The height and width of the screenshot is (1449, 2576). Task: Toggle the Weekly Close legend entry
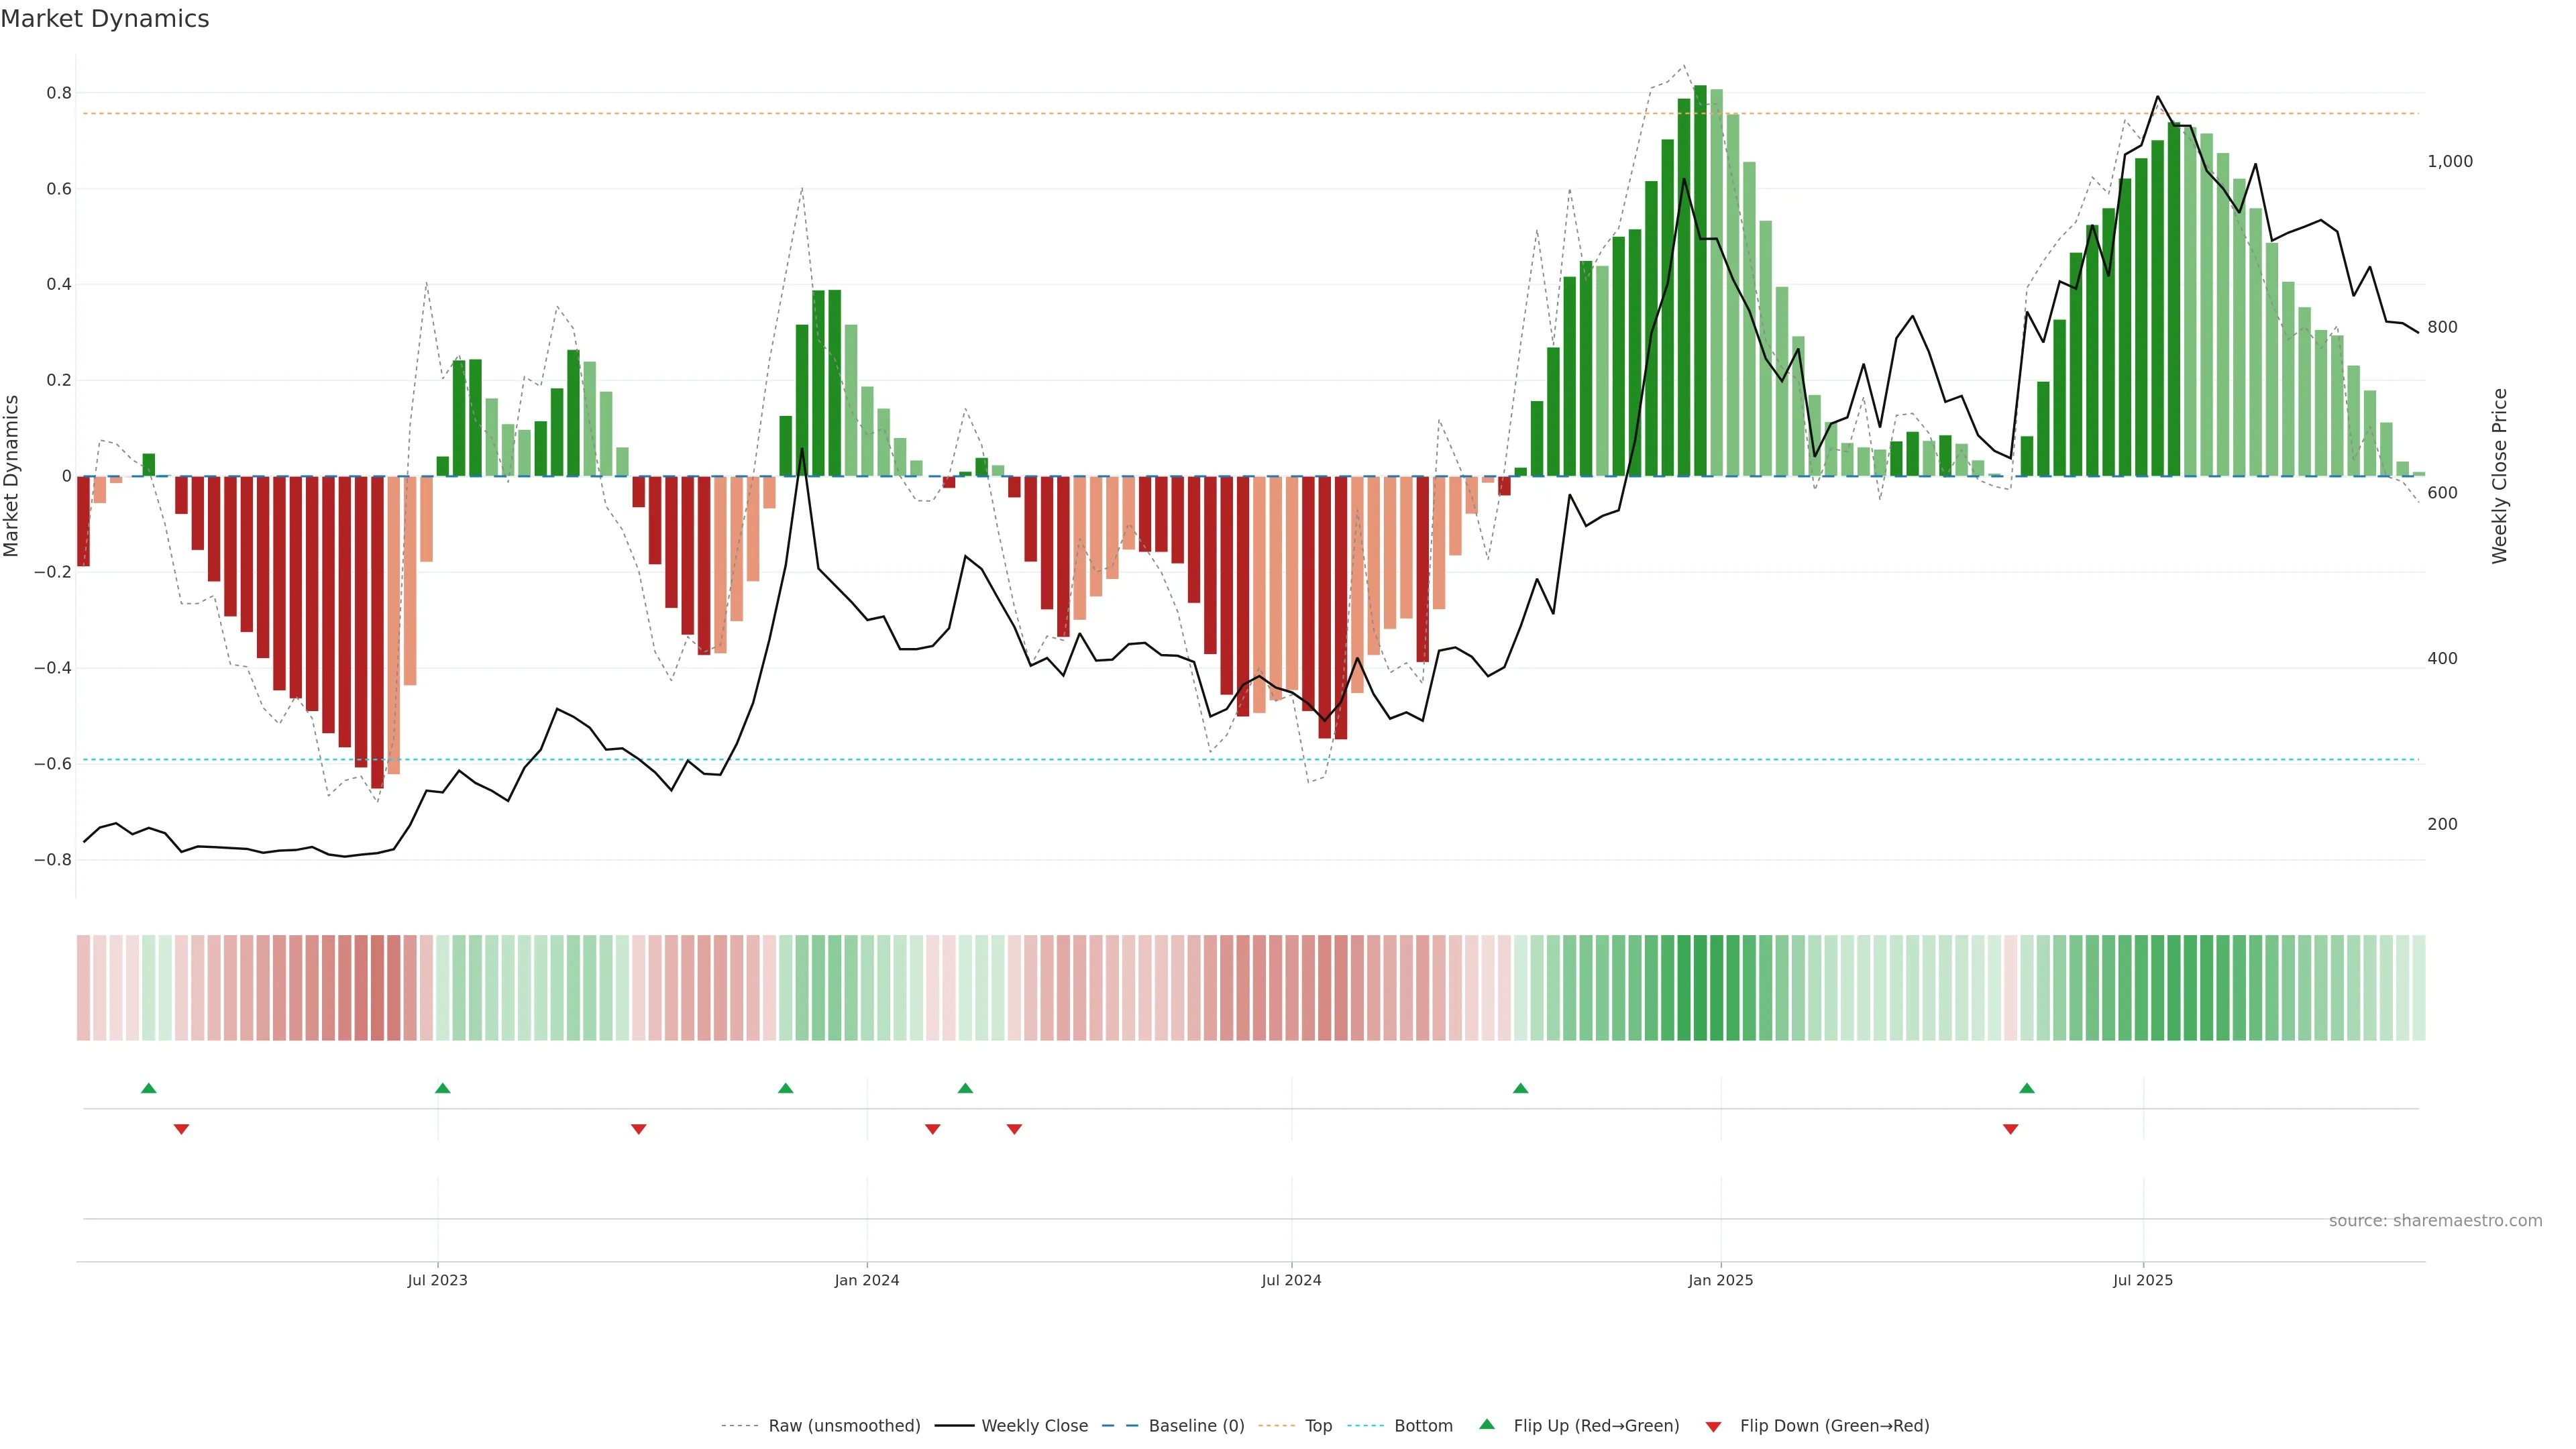pyautogui.click(x=1034, y=1426)
